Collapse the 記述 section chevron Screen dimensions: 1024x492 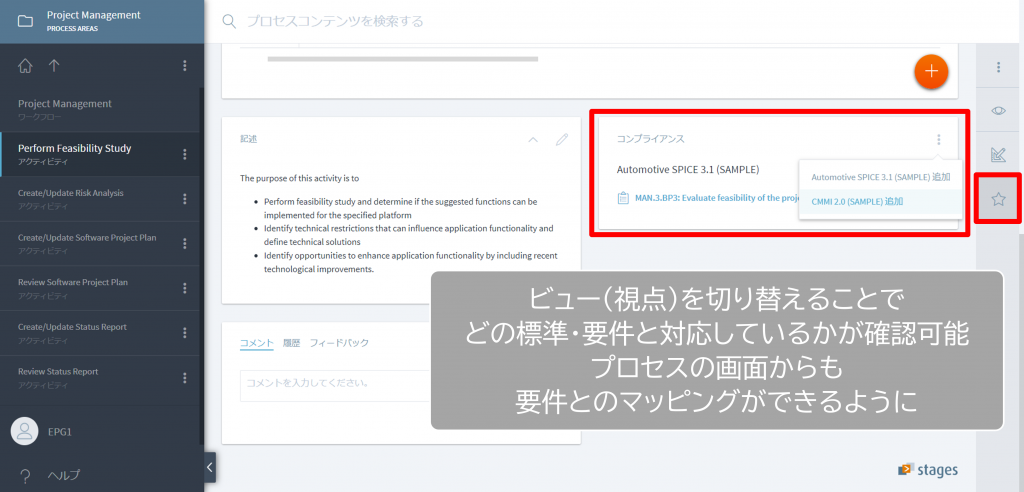[x=533, y=139]
